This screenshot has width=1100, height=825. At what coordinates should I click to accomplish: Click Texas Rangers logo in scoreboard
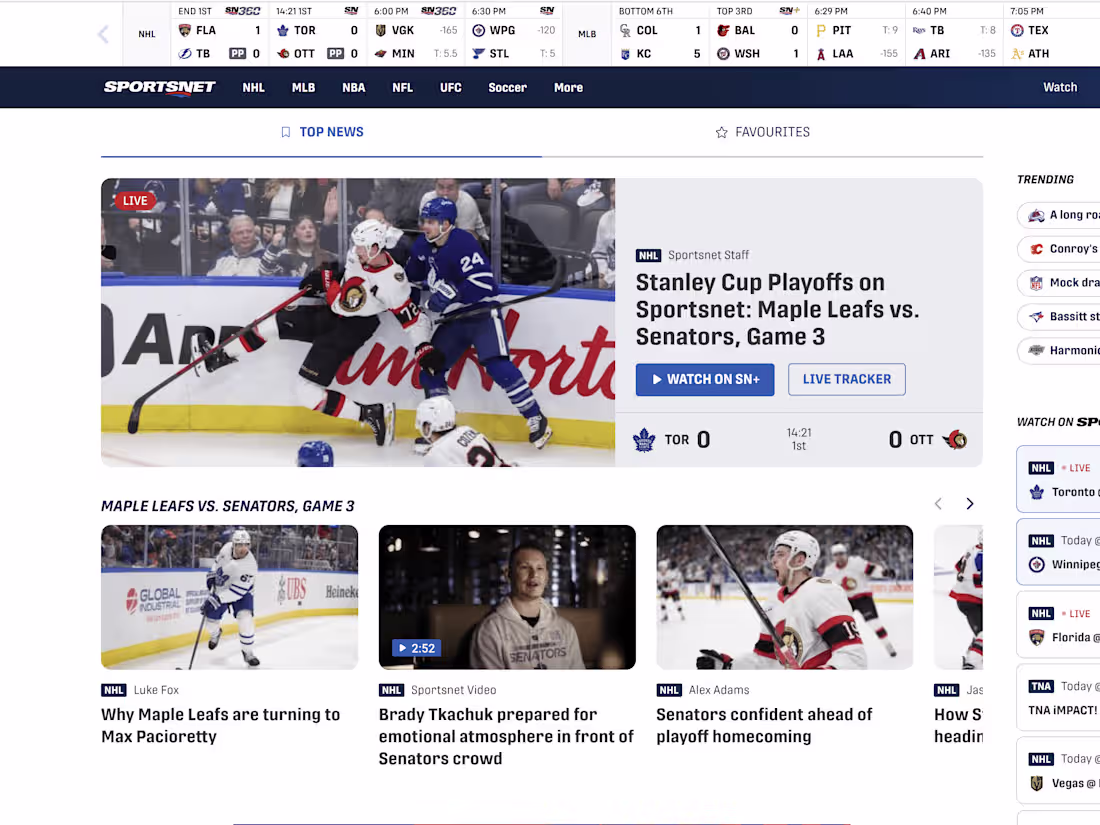tap(1017, 30)
